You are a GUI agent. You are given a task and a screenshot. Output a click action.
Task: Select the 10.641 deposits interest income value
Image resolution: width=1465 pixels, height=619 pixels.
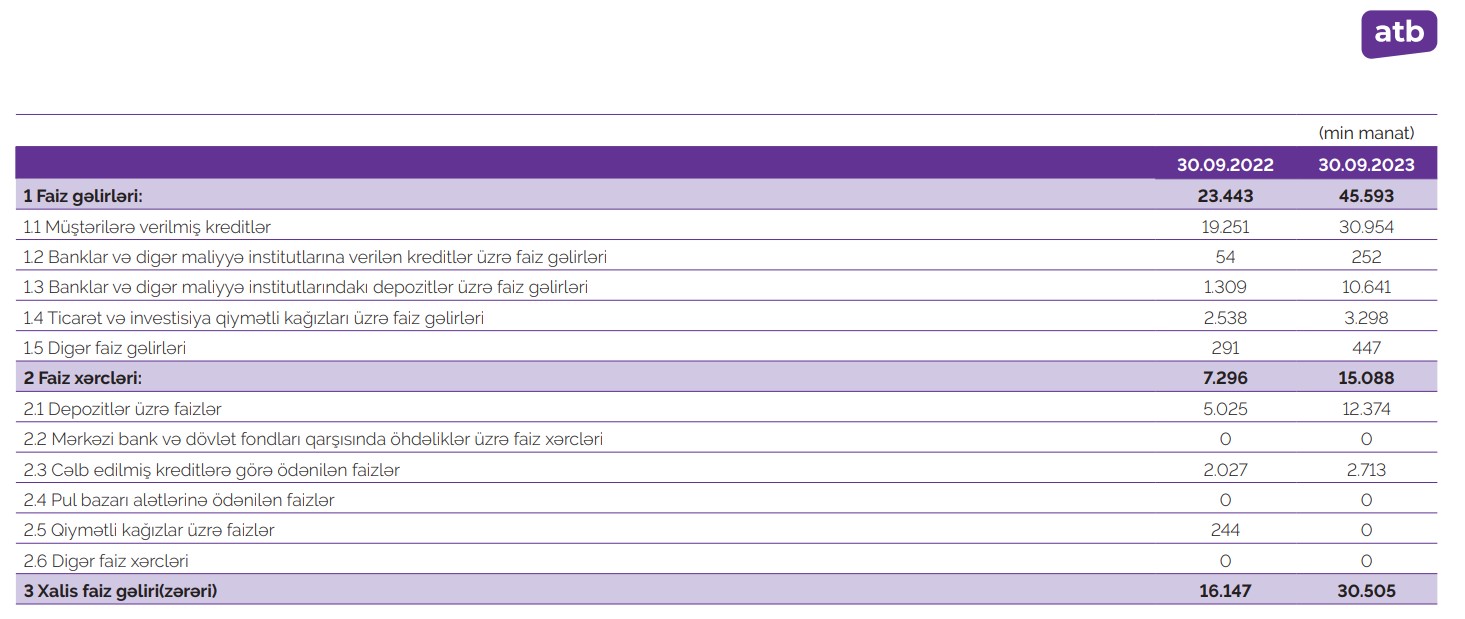pos(1366,287)
